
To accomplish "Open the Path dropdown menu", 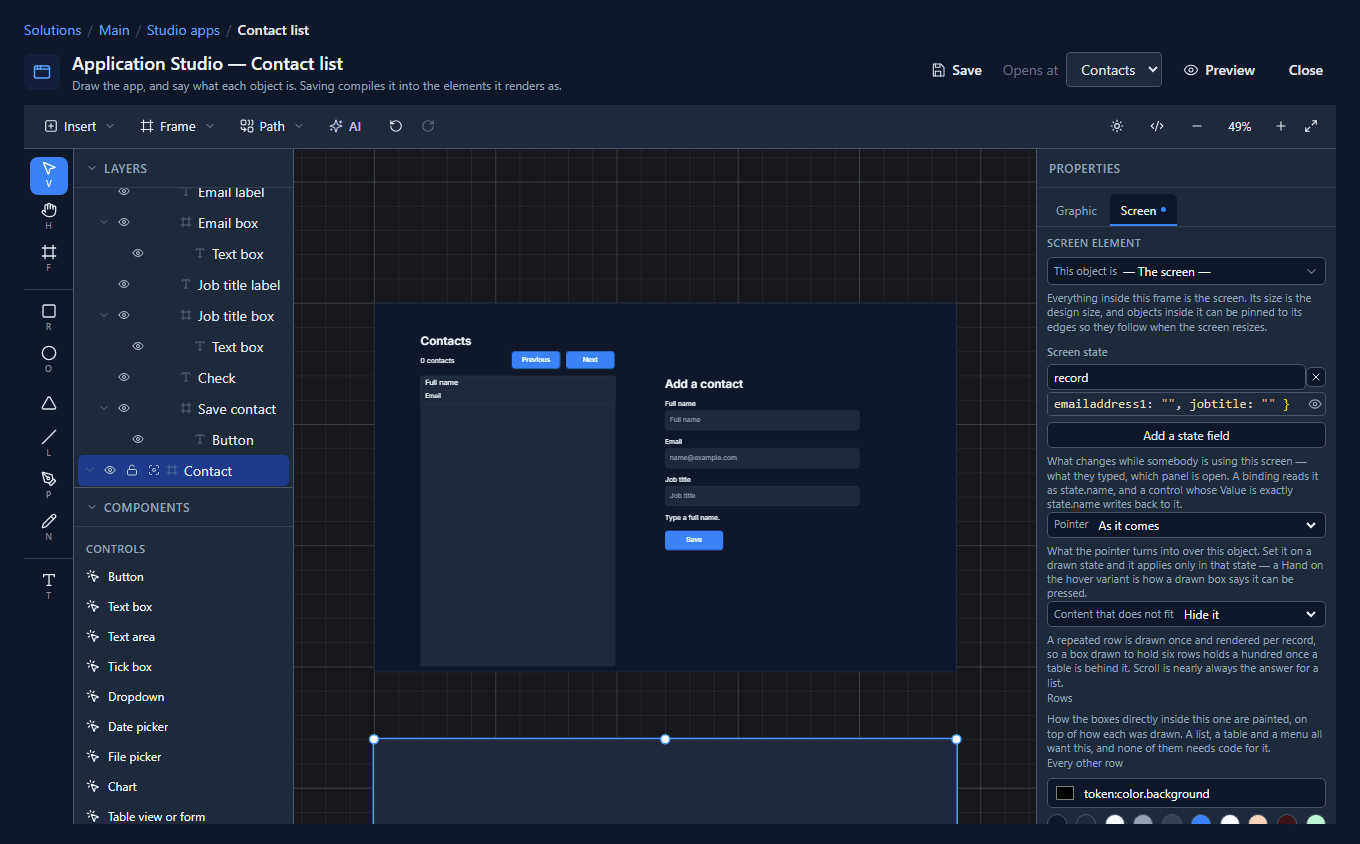I will pos(272,126).
